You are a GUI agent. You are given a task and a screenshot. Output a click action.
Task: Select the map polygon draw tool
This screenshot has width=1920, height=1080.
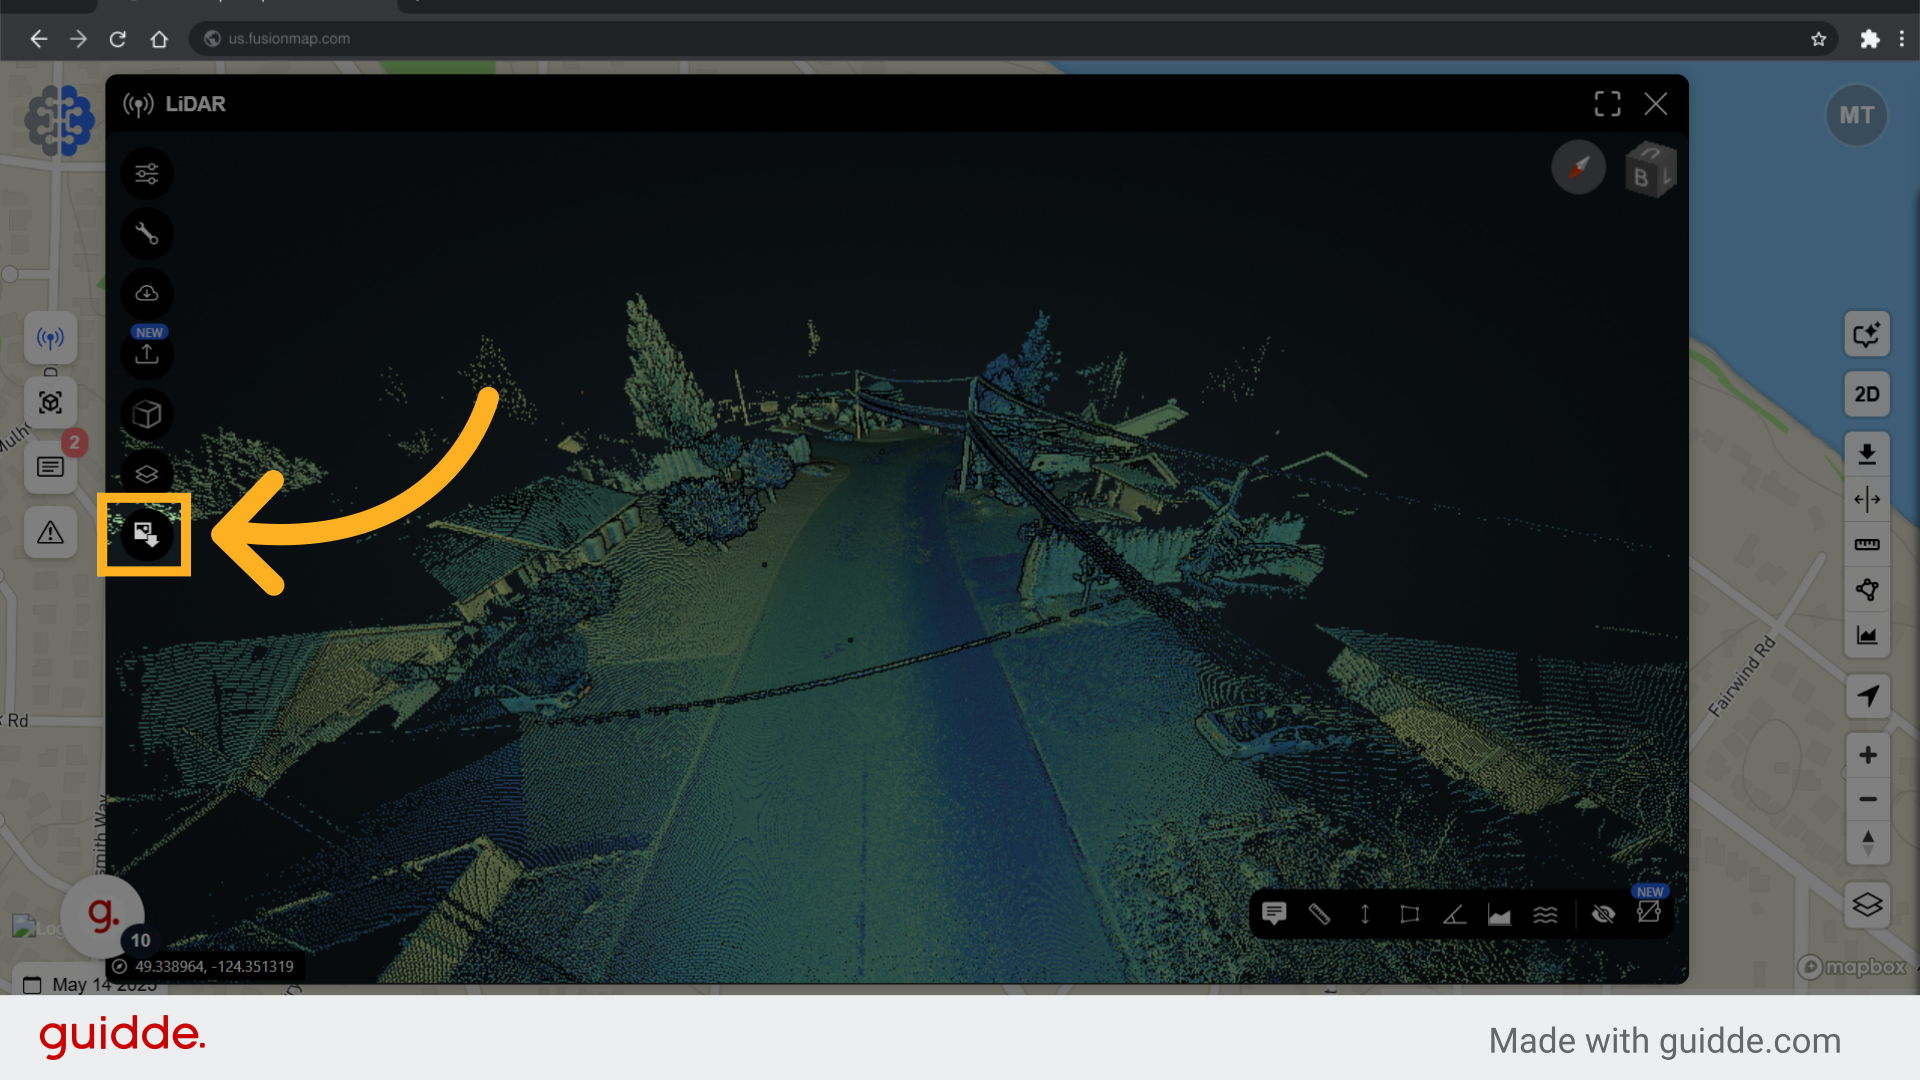[1867, 589]
